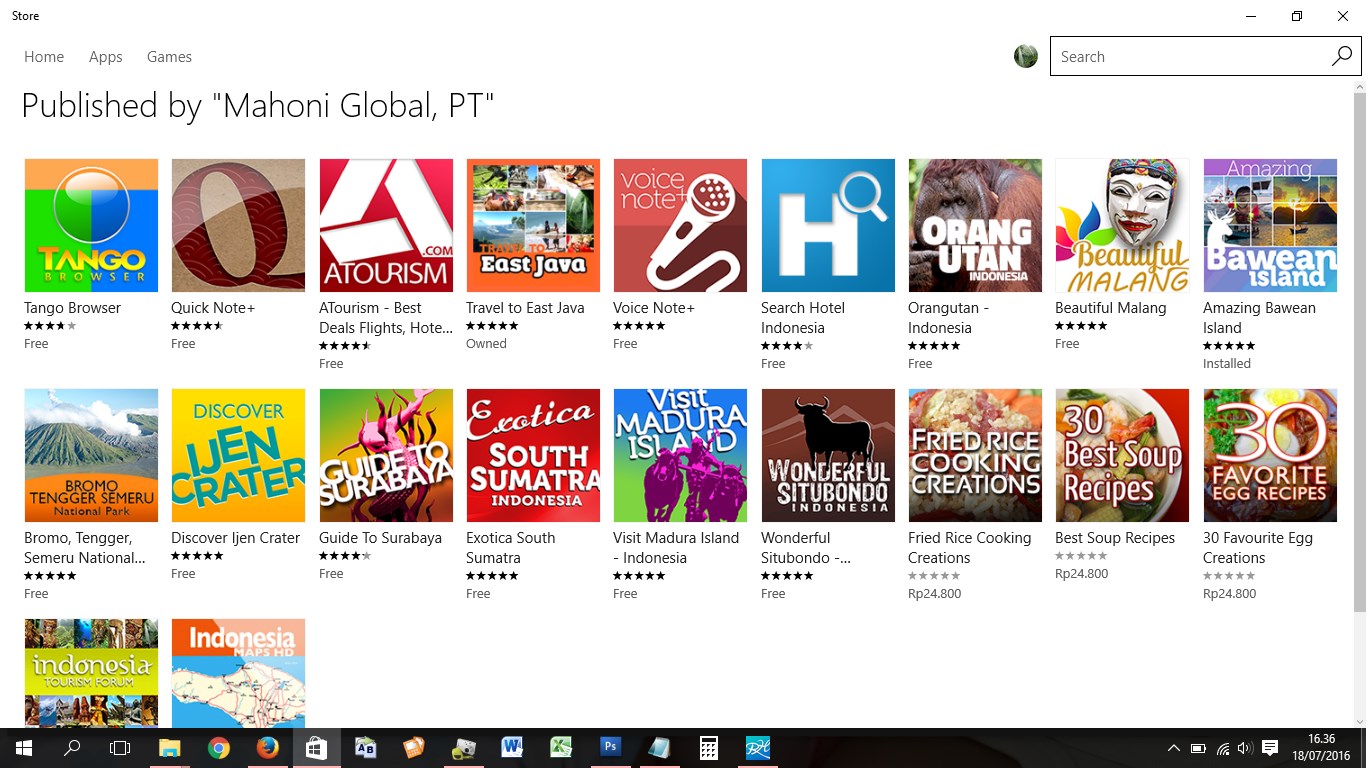
Task: Select the Indonesia Maps HD icon
Action: (238, 673)
